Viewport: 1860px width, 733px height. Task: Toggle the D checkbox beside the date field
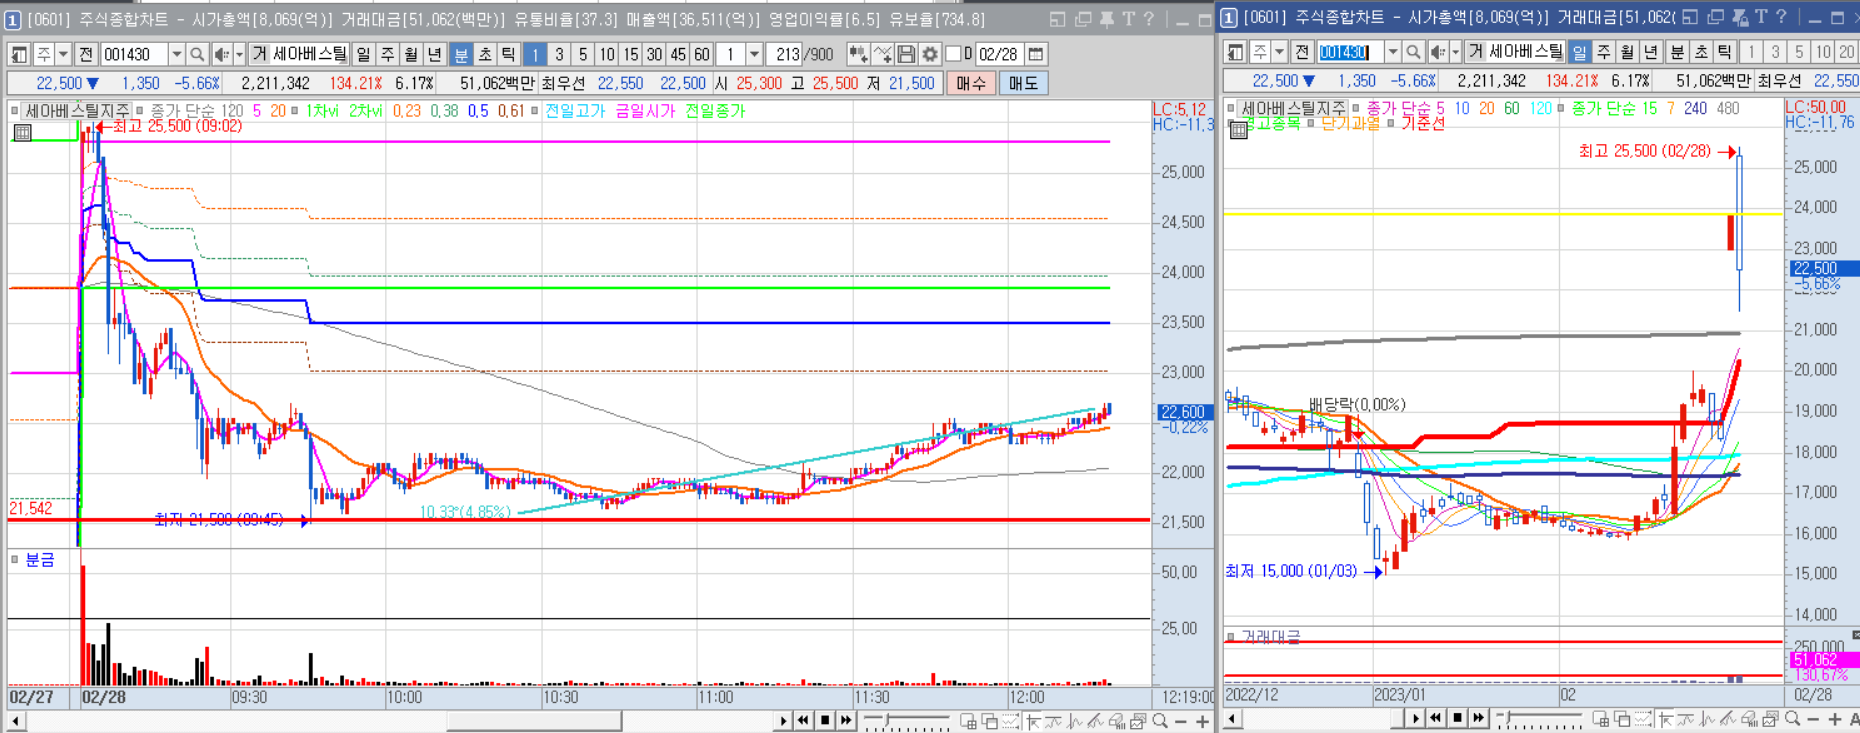pyautogui.click(x=953, y=54)
